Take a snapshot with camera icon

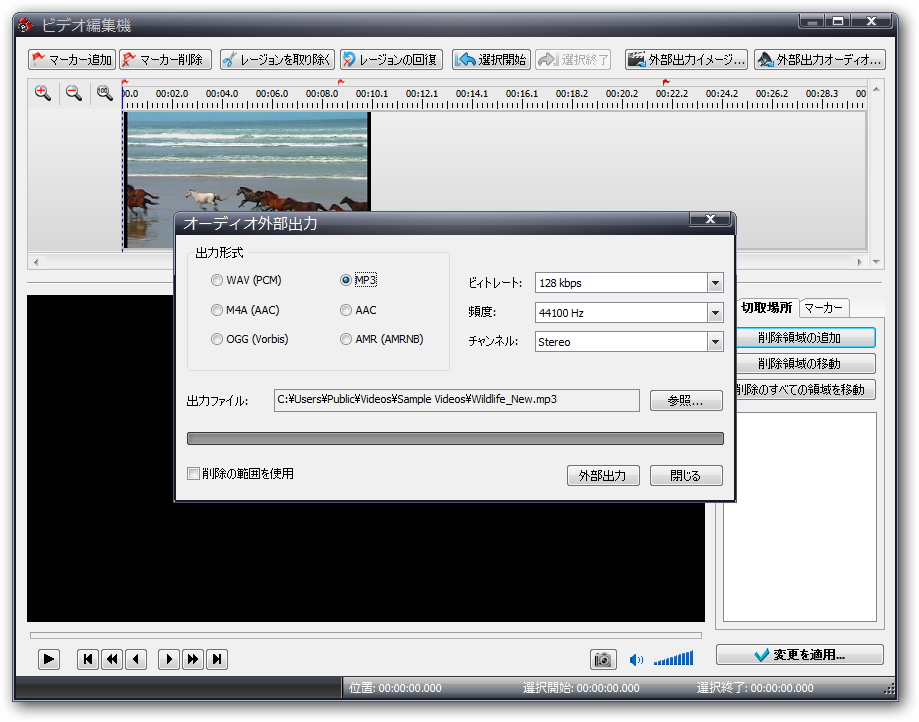click(603, 659)
